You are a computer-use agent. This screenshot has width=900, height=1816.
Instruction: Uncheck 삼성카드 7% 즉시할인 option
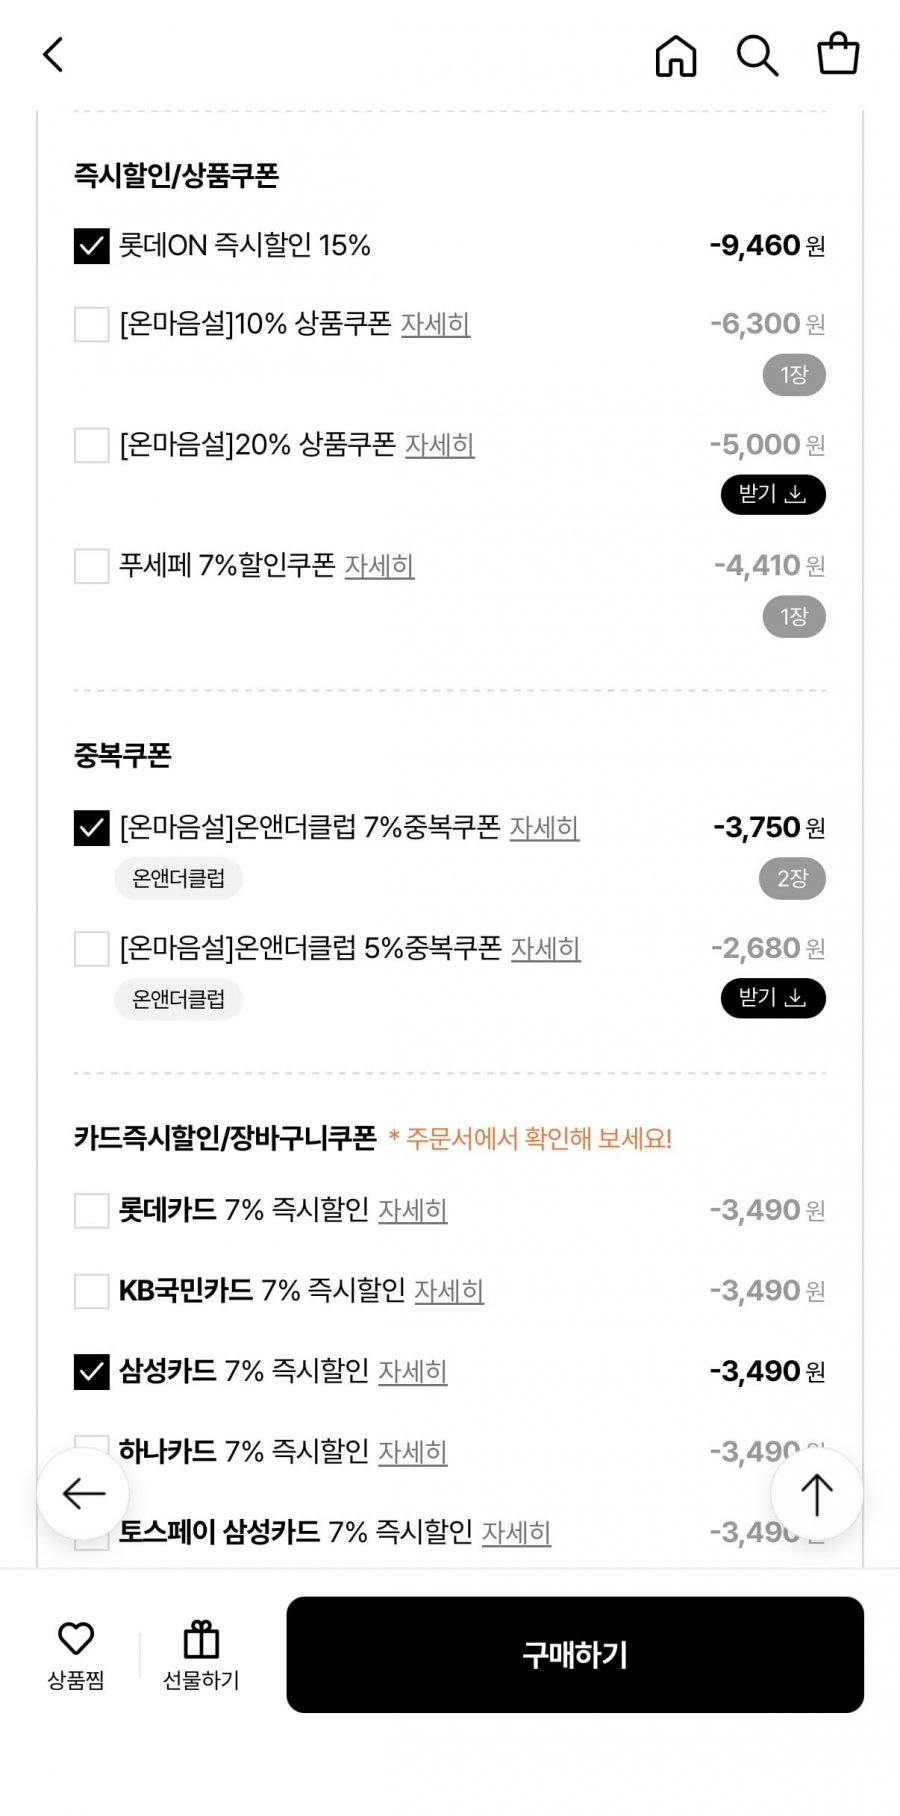[x=92, y=1372]
